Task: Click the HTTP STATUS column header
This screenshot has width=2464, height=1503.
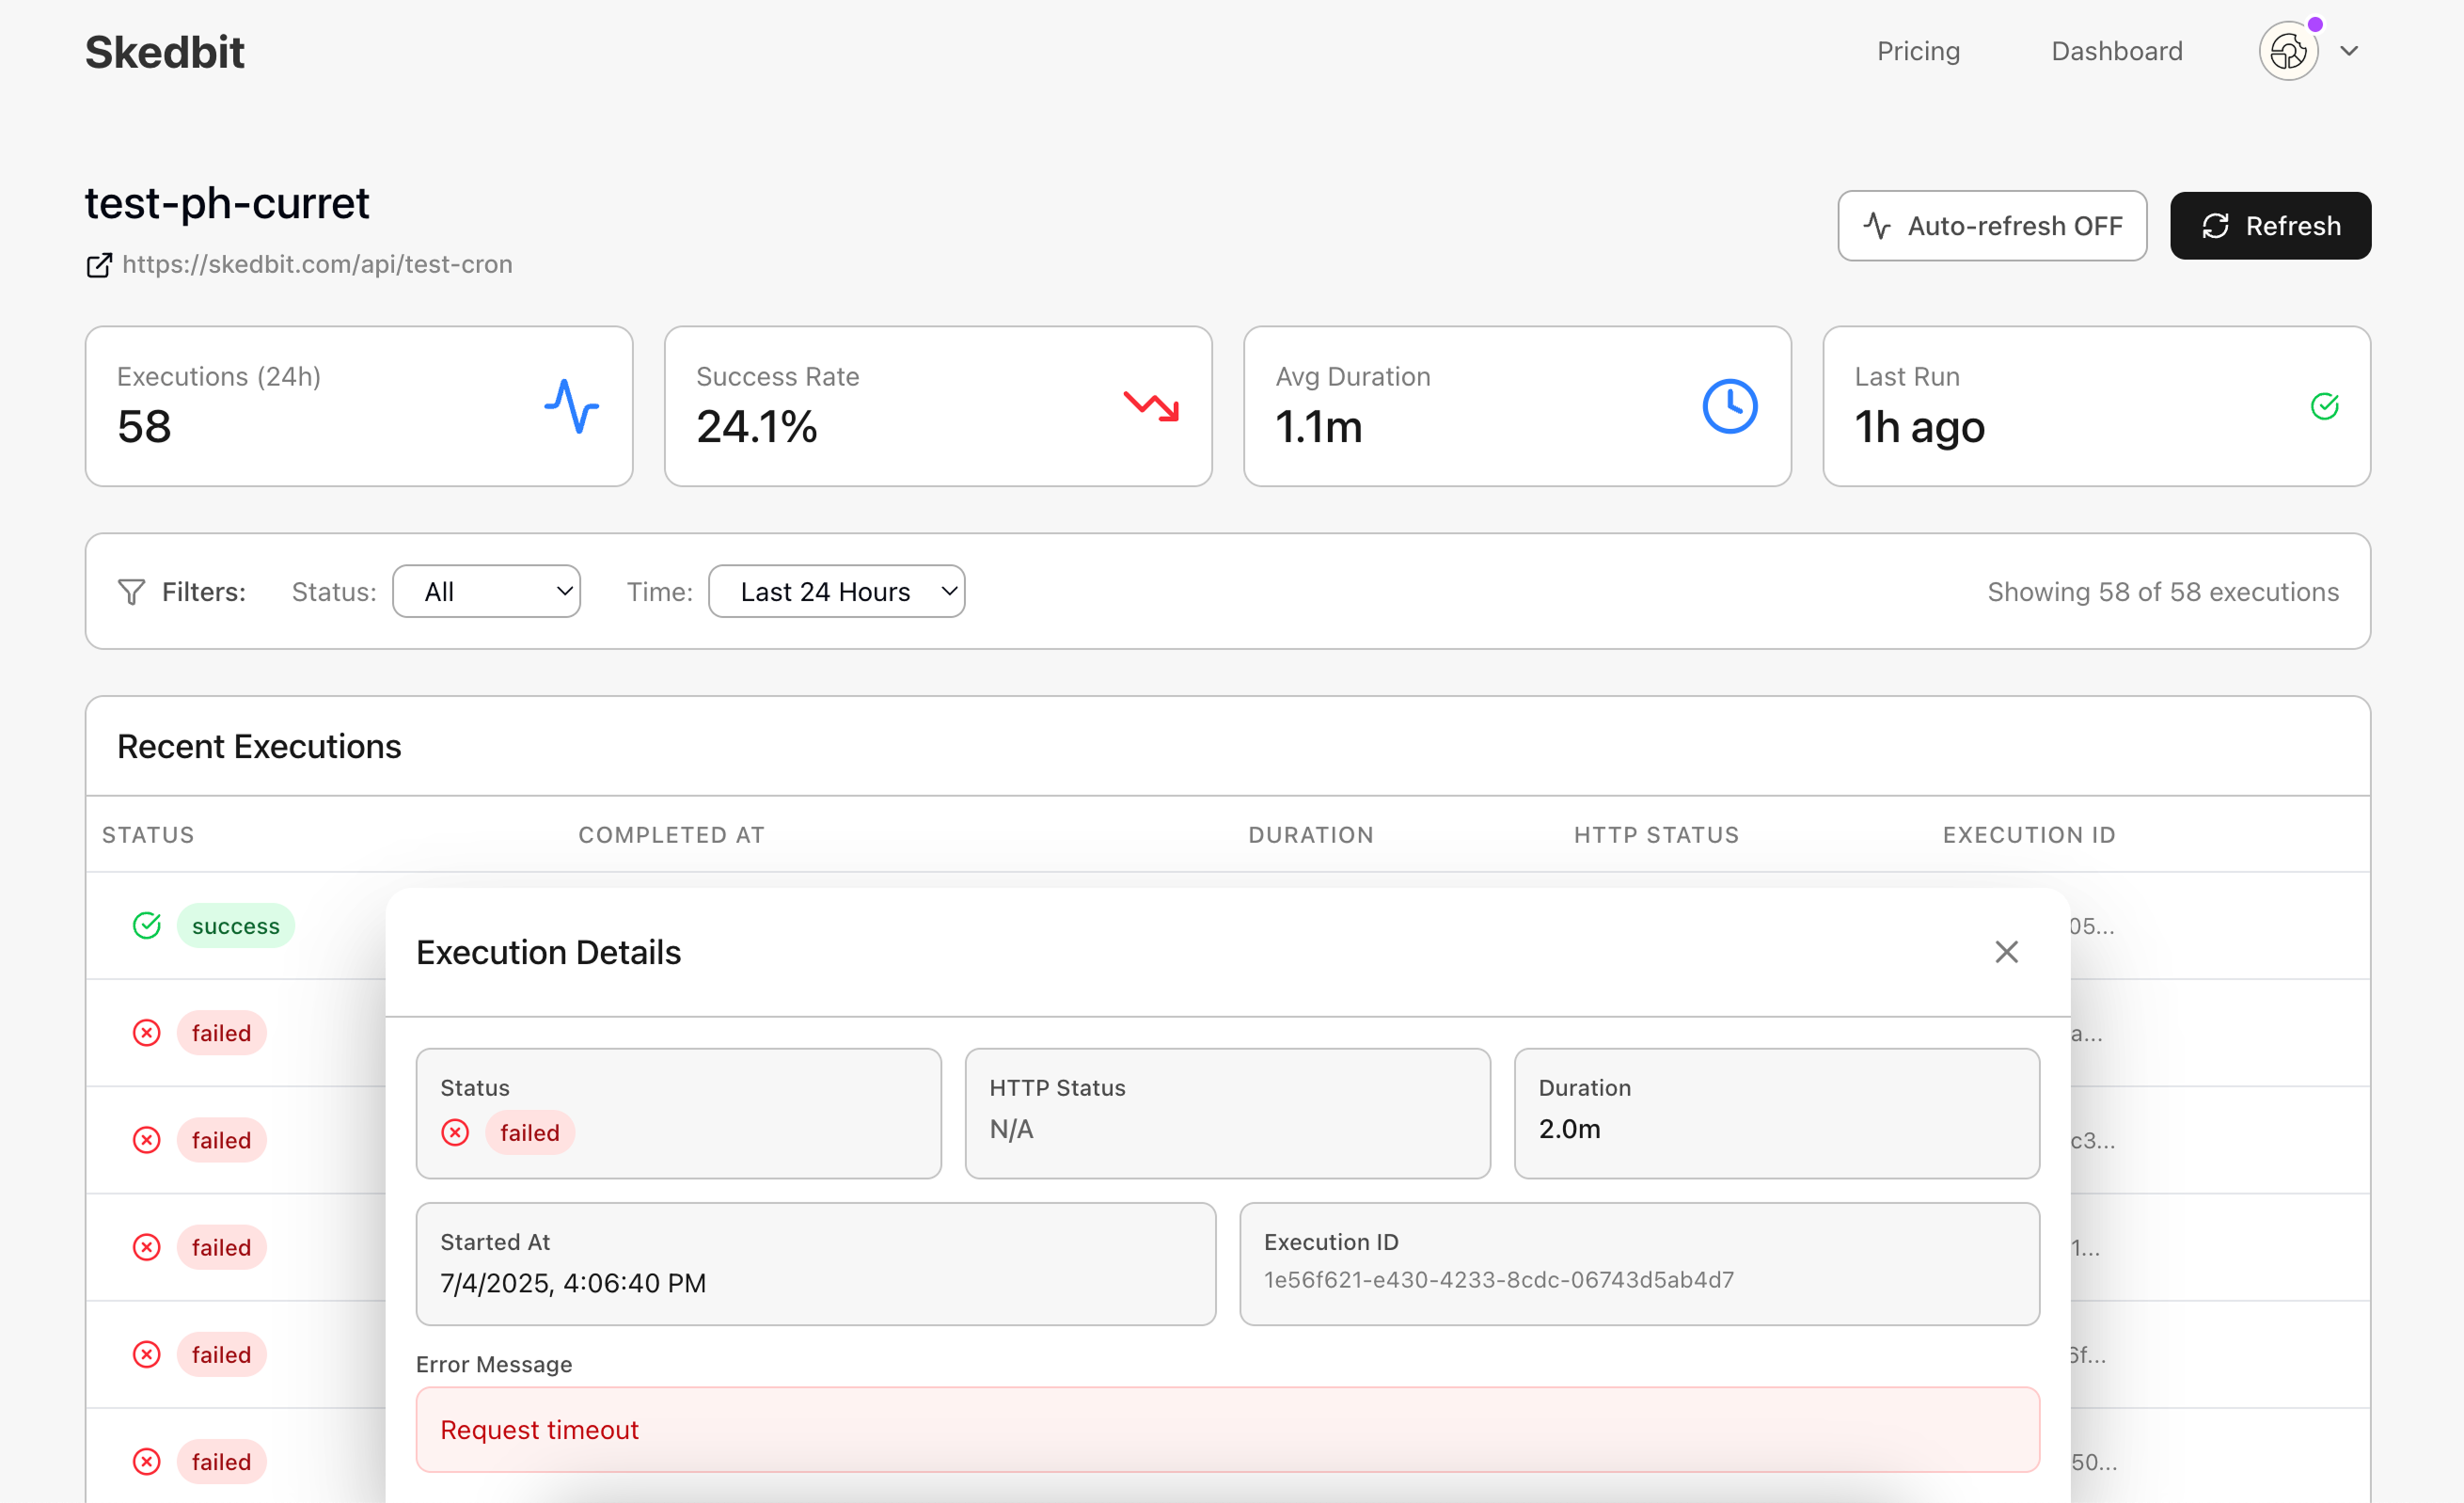Action: pos(1656,835)
